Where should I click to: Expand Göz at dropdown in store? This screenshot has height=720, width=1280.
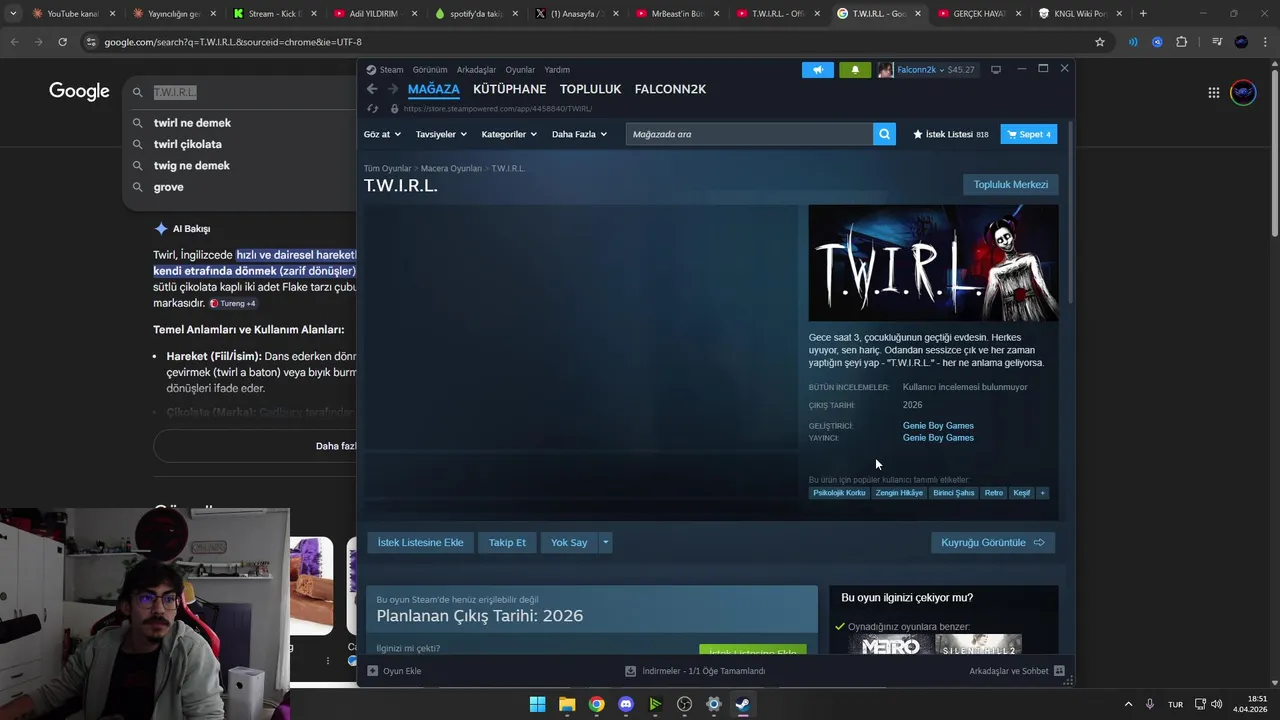pyautogui.click(x=382, y=134)
